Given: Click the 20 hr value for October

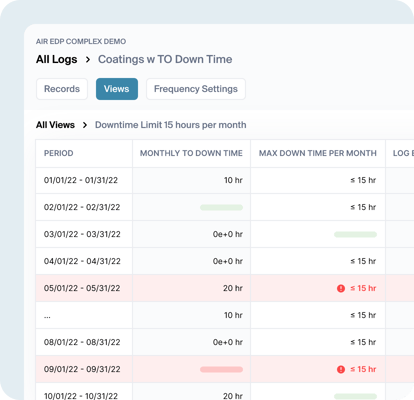Looking at the screenshot, I should pos(233,396).
